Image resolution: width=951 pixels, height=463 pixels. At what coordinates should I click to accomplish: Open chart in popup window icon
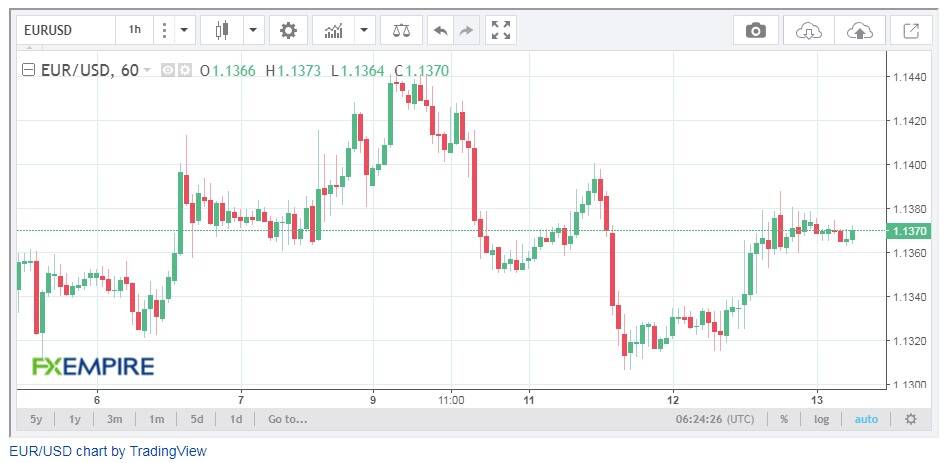tap(911, 30)
